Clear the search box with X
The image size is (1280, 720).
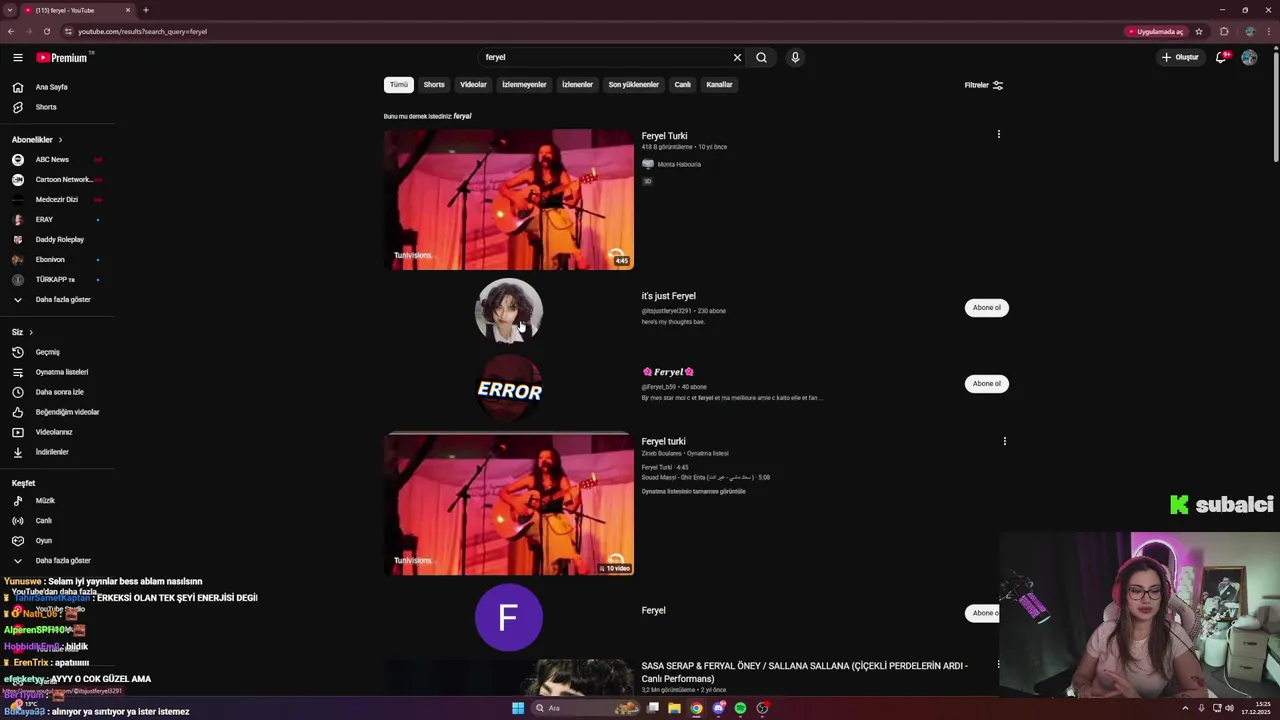pyautogui.click(x=738, y=57)
